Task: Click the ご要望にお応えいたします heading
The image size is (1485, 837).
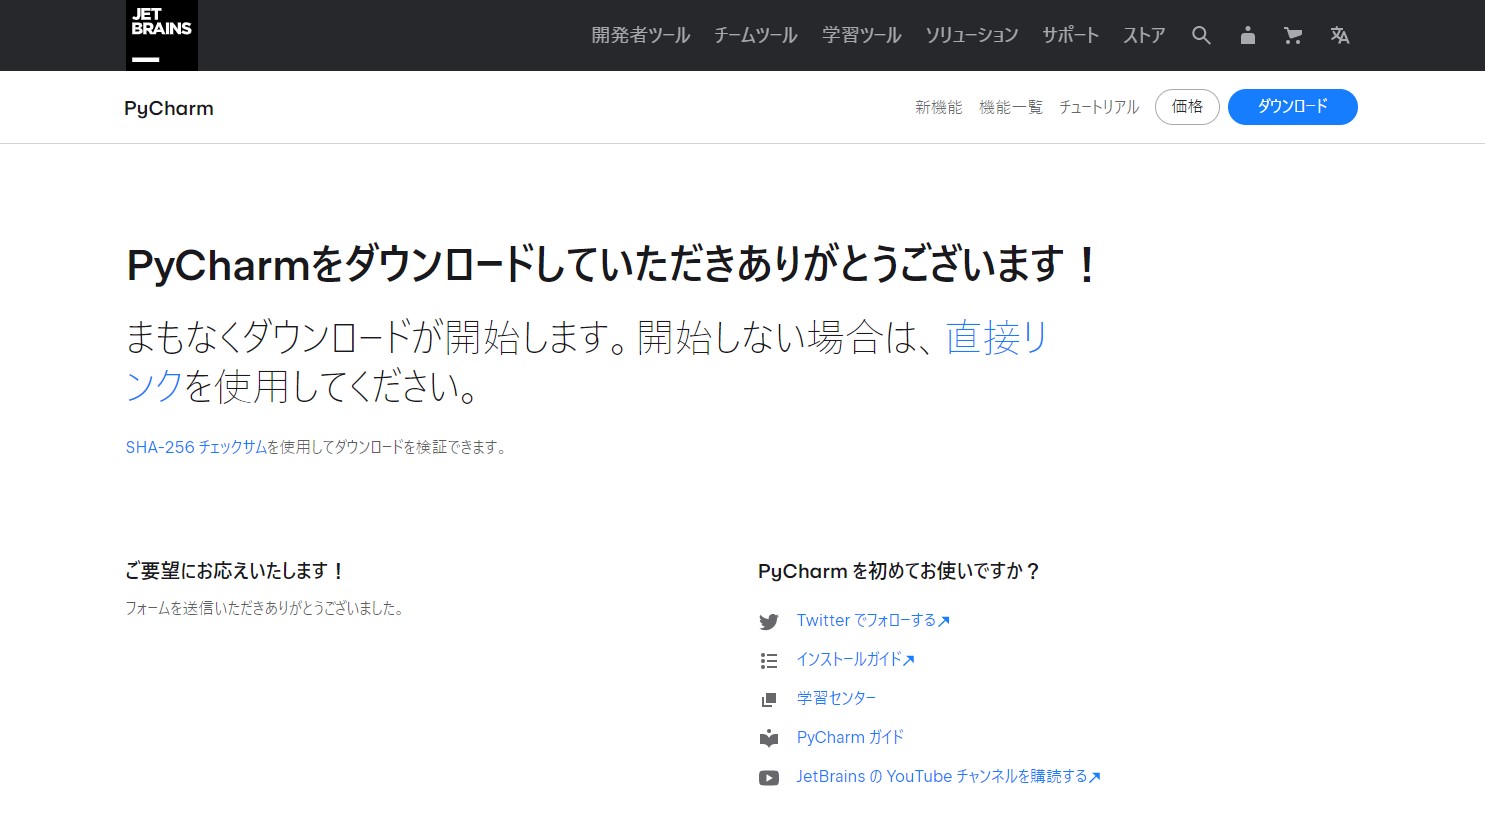Action: tap(235, 571)
